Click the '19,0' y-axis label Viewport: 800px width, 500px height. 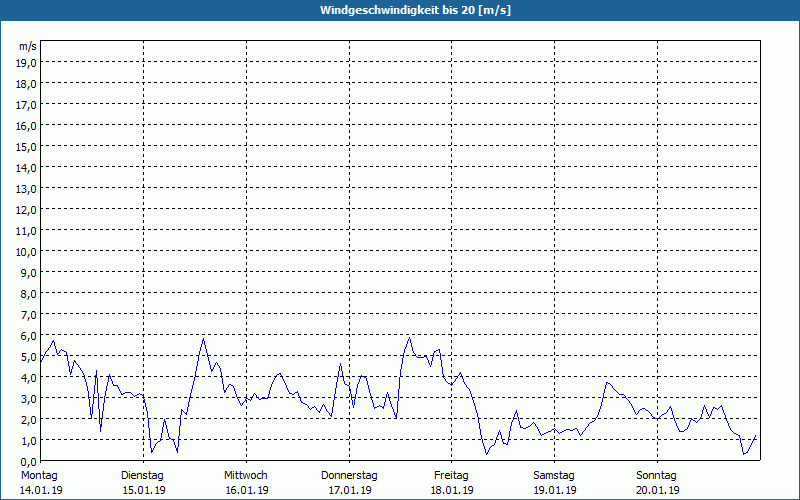(x=27, y=63)
